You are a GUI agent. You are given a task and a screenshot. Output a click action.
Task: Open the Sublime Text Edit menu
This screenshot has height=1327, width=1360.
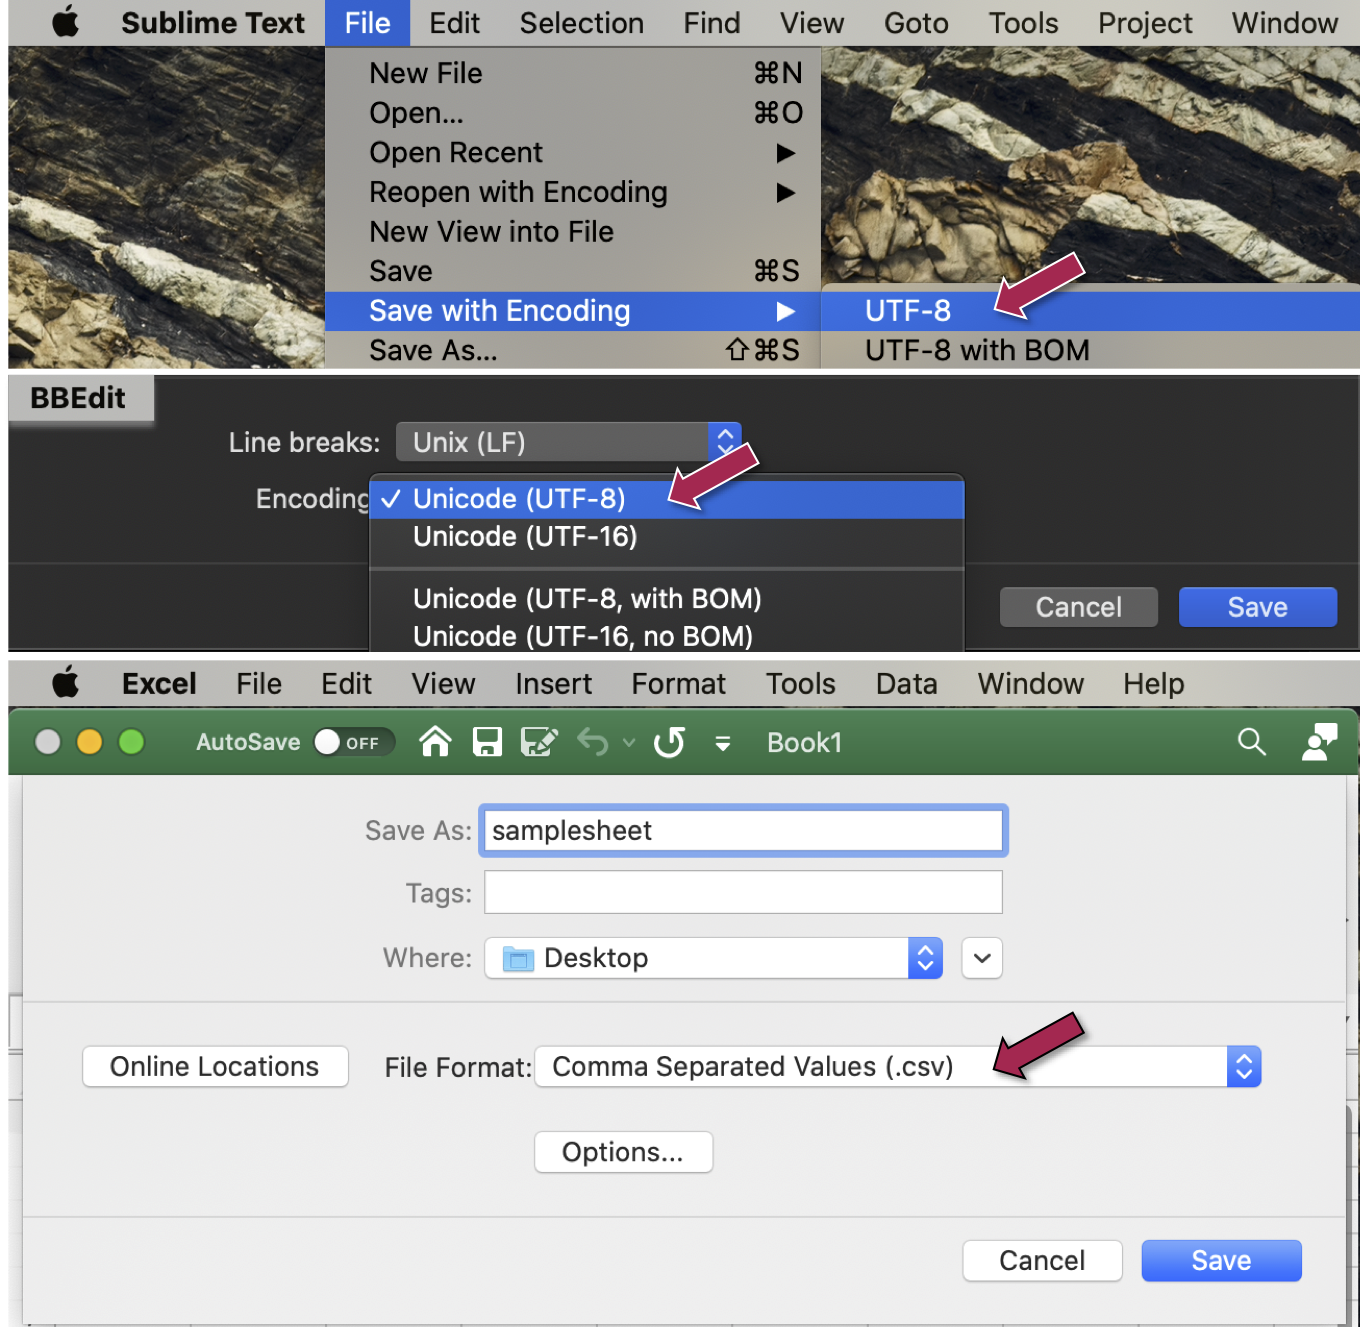pyautogui.click(x=454, y=23)
